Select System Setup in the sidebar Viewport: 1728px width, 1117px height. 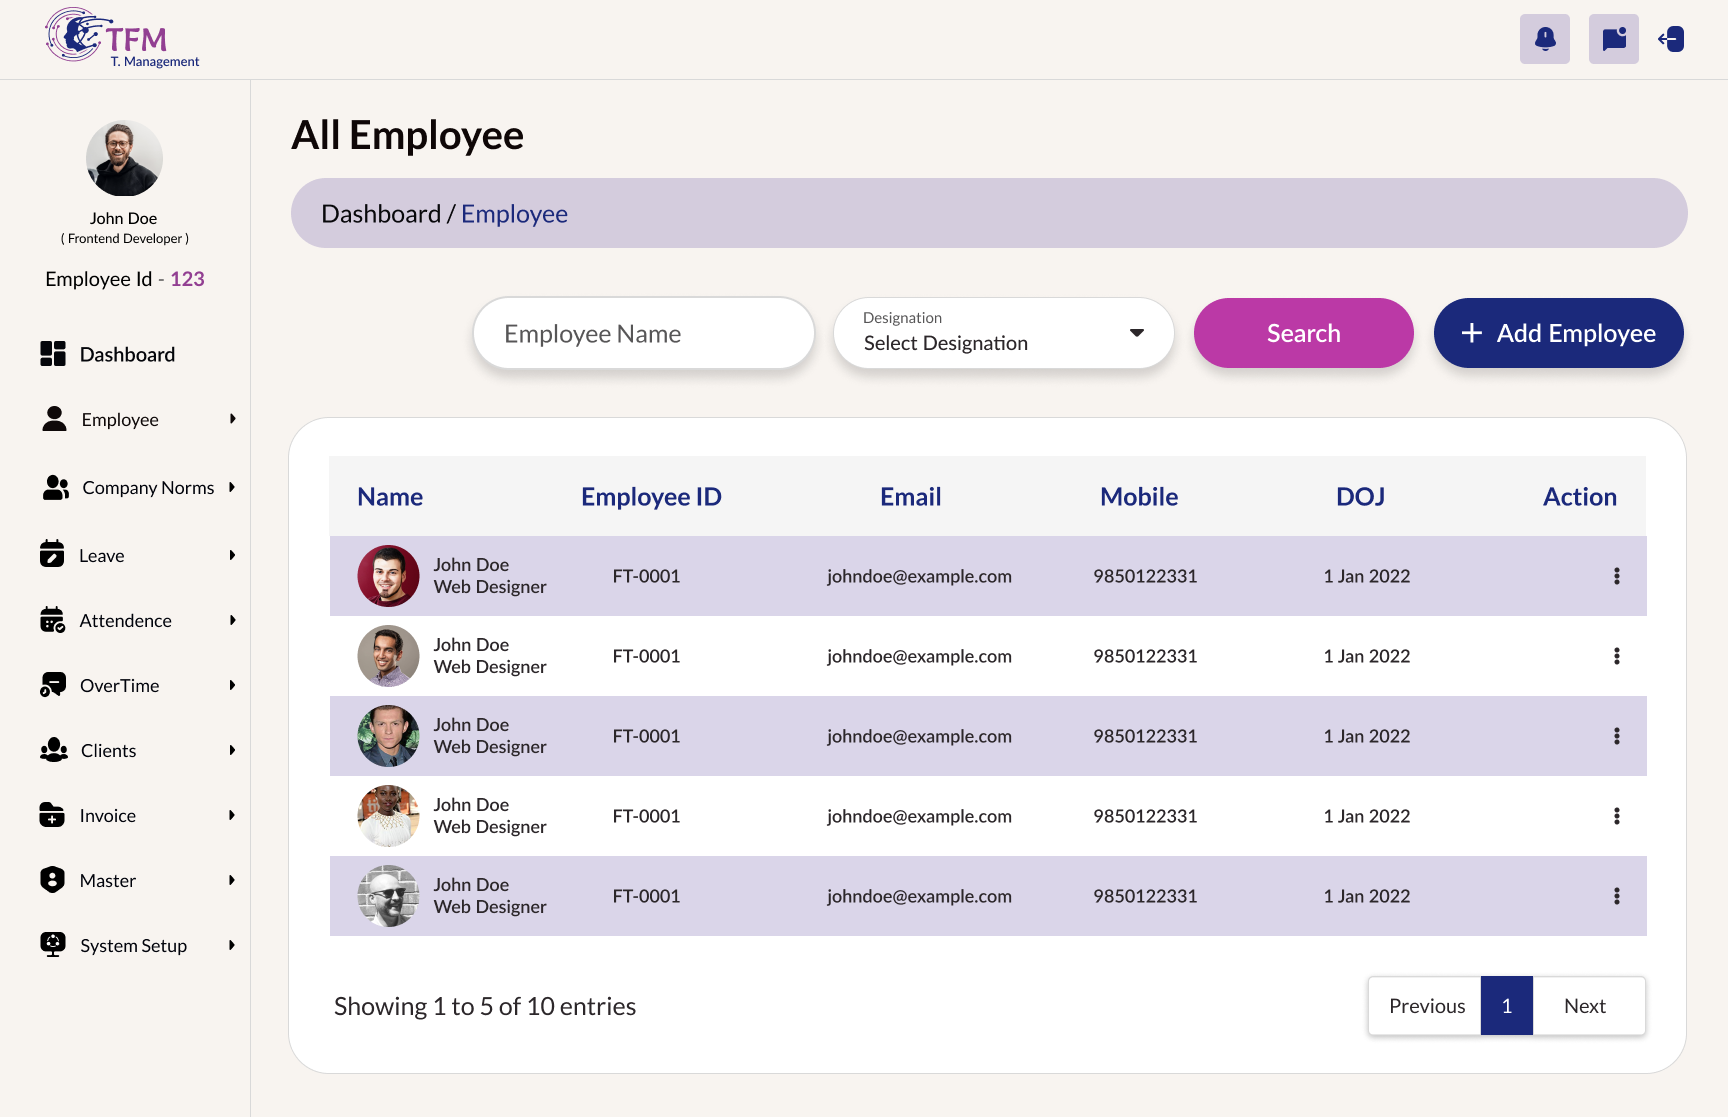[134, 946]
